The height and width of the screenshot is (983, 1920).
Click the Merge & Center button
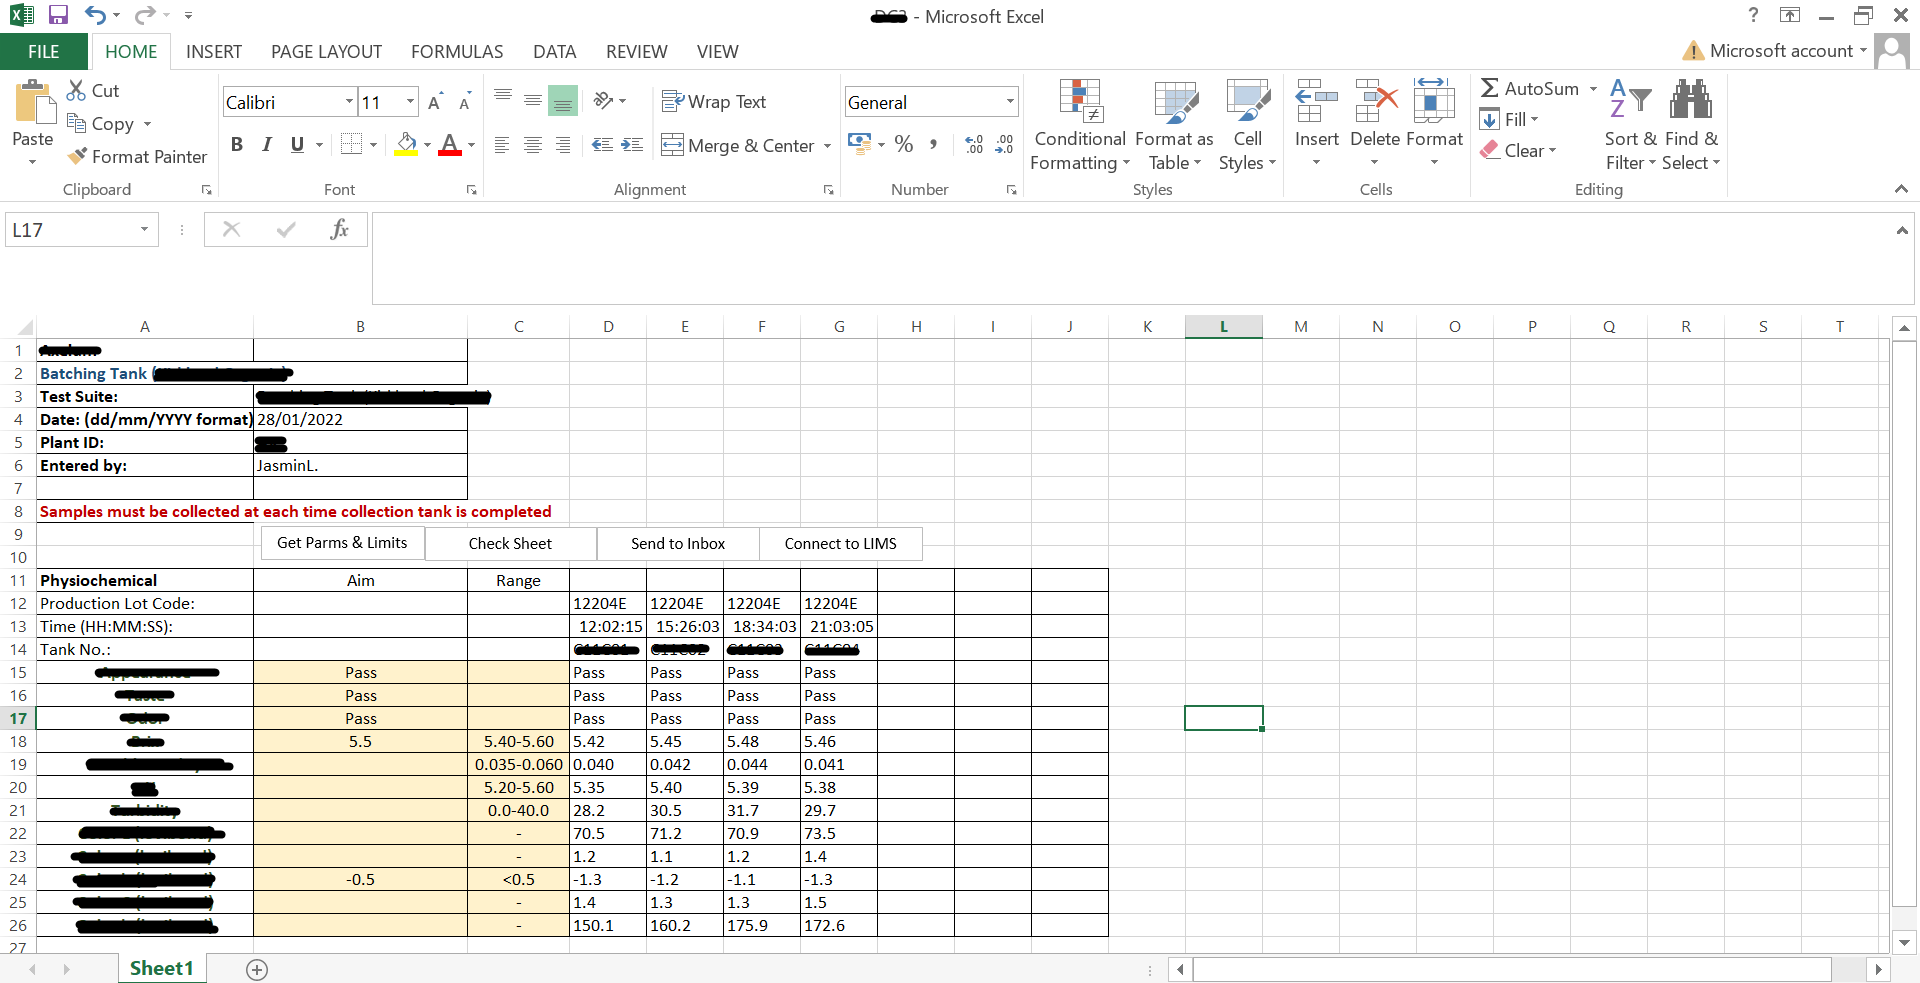pos(738,146)
